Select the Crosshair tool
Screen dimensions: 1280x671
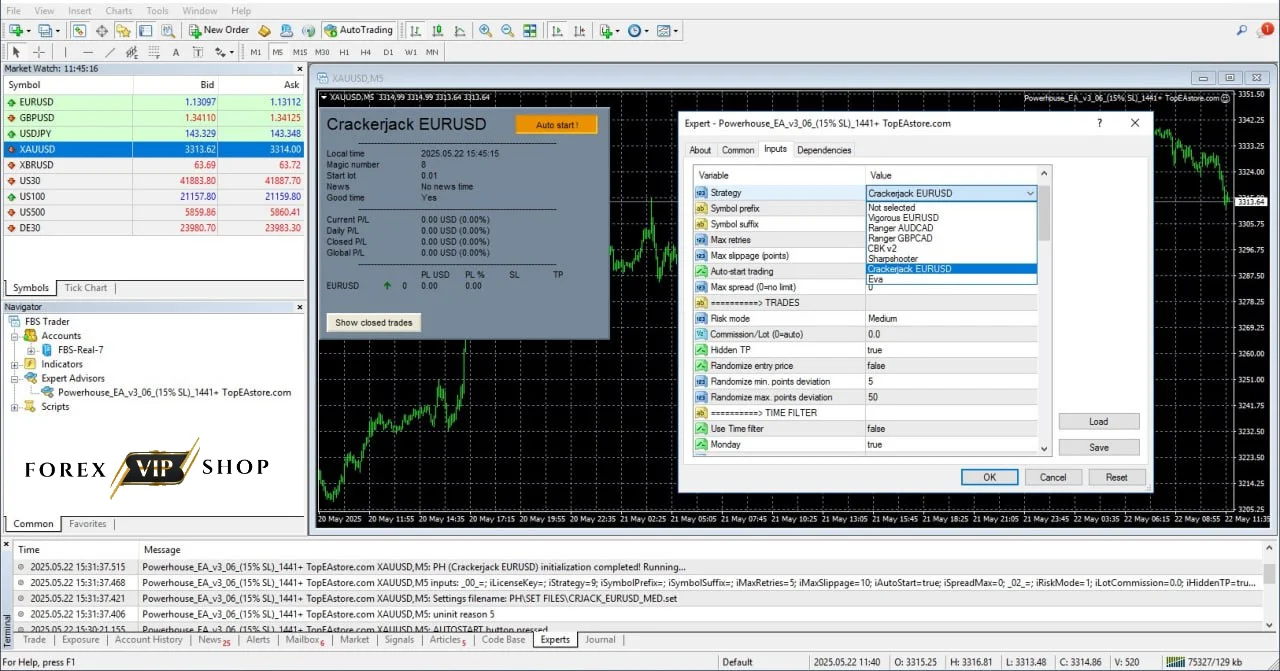click(x=39, y=52)
